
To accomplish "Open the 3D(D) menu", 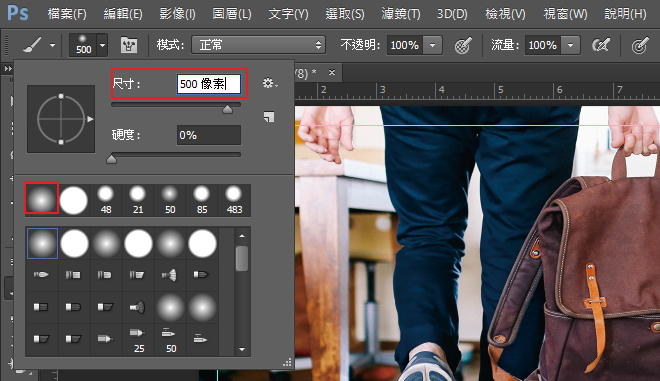I will [452, 14].
